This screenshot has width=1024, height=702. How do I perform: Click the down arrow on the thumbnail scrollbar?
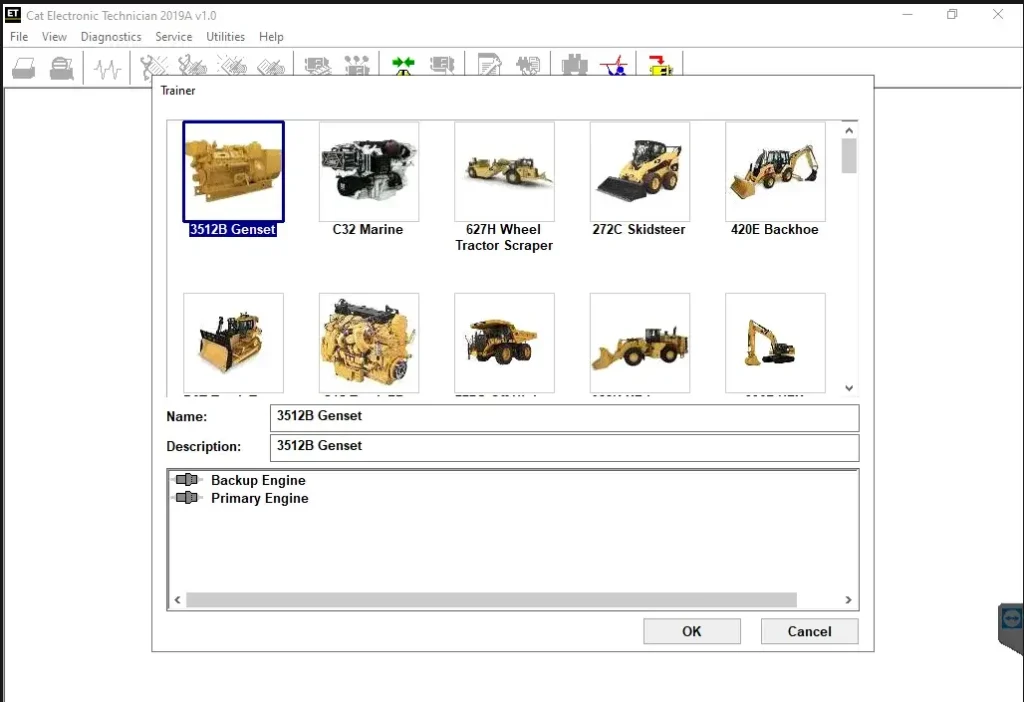point(848,387)
